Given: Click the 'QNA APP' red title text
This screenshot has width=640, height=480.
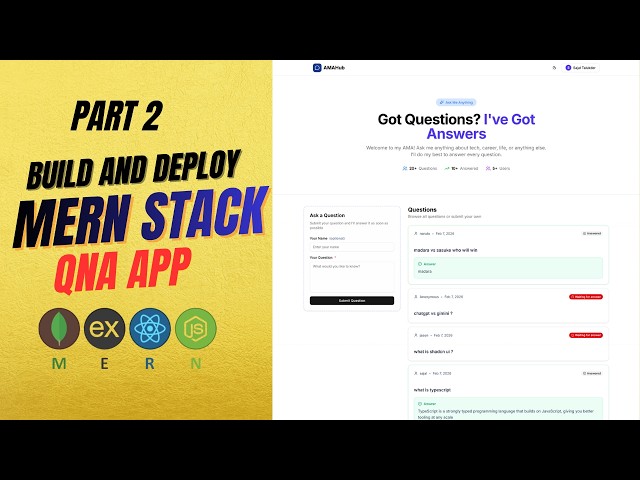Looking at the screenshot, I should click(x=122, y=271).
